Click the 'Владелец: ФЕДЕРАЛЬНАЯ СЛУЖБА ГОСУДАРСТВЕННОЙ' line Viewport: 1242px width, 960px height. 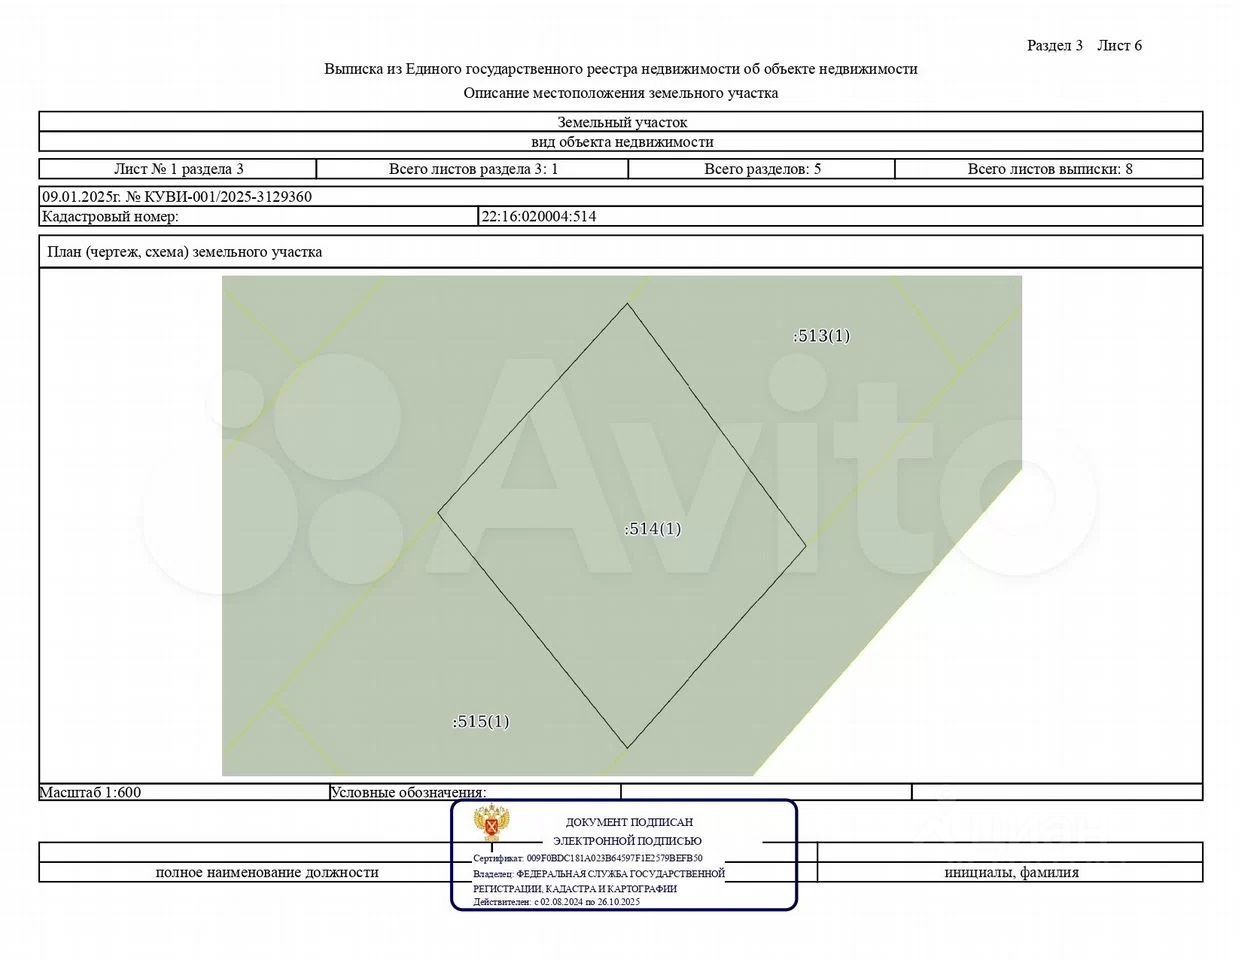599,873
